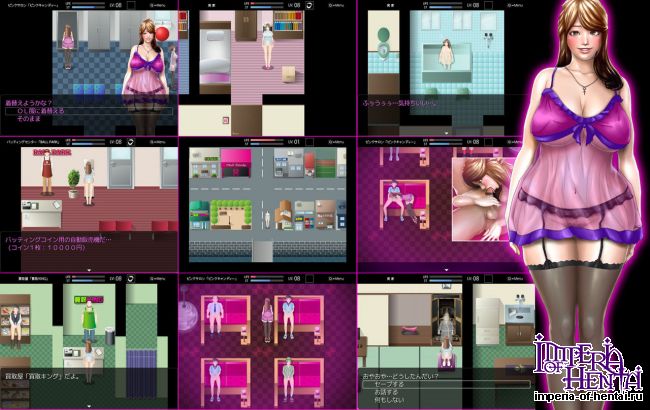Advance the bathroom dialog with the arrow
Viewport: 650px width, 410px height.
pyautogui.click(x=446, y=133)
